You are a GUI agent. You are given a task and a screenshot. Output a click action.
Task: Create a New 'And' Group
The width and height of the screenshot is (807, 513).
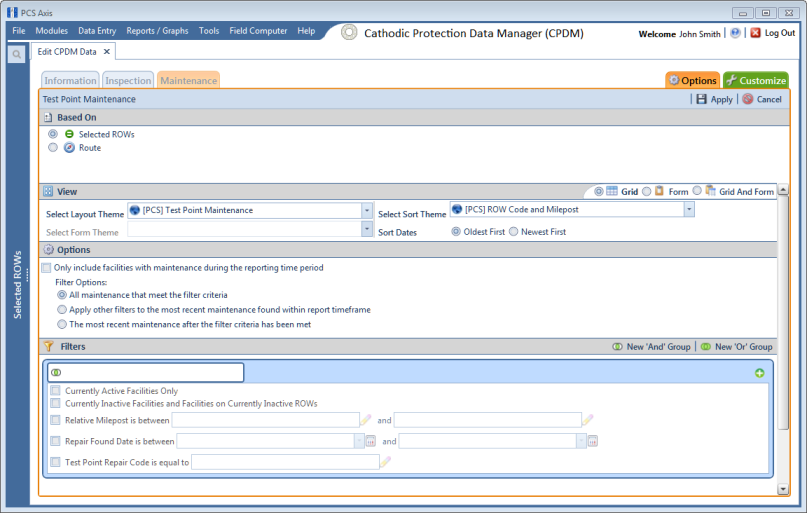pyautogui.click(x=652, y=347)
